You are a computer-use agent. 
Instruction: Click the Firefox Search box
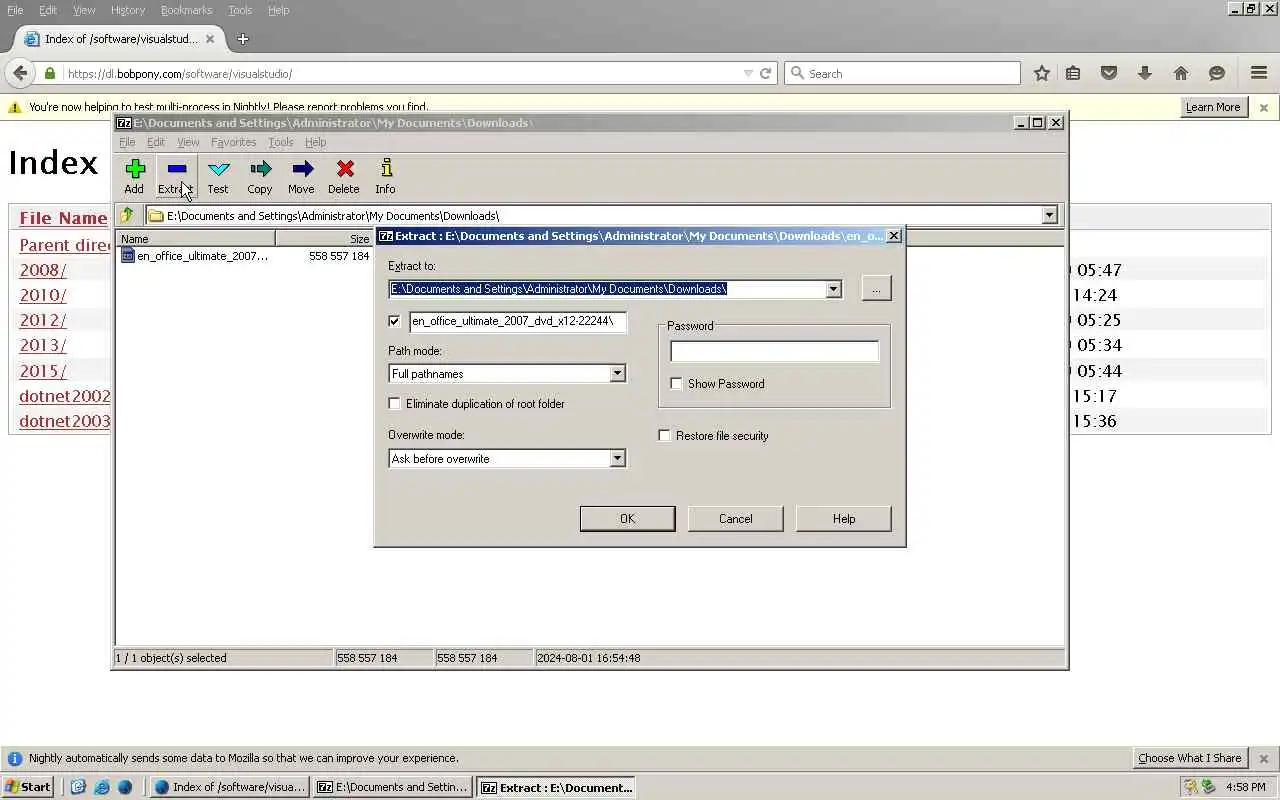click(902, 73)
